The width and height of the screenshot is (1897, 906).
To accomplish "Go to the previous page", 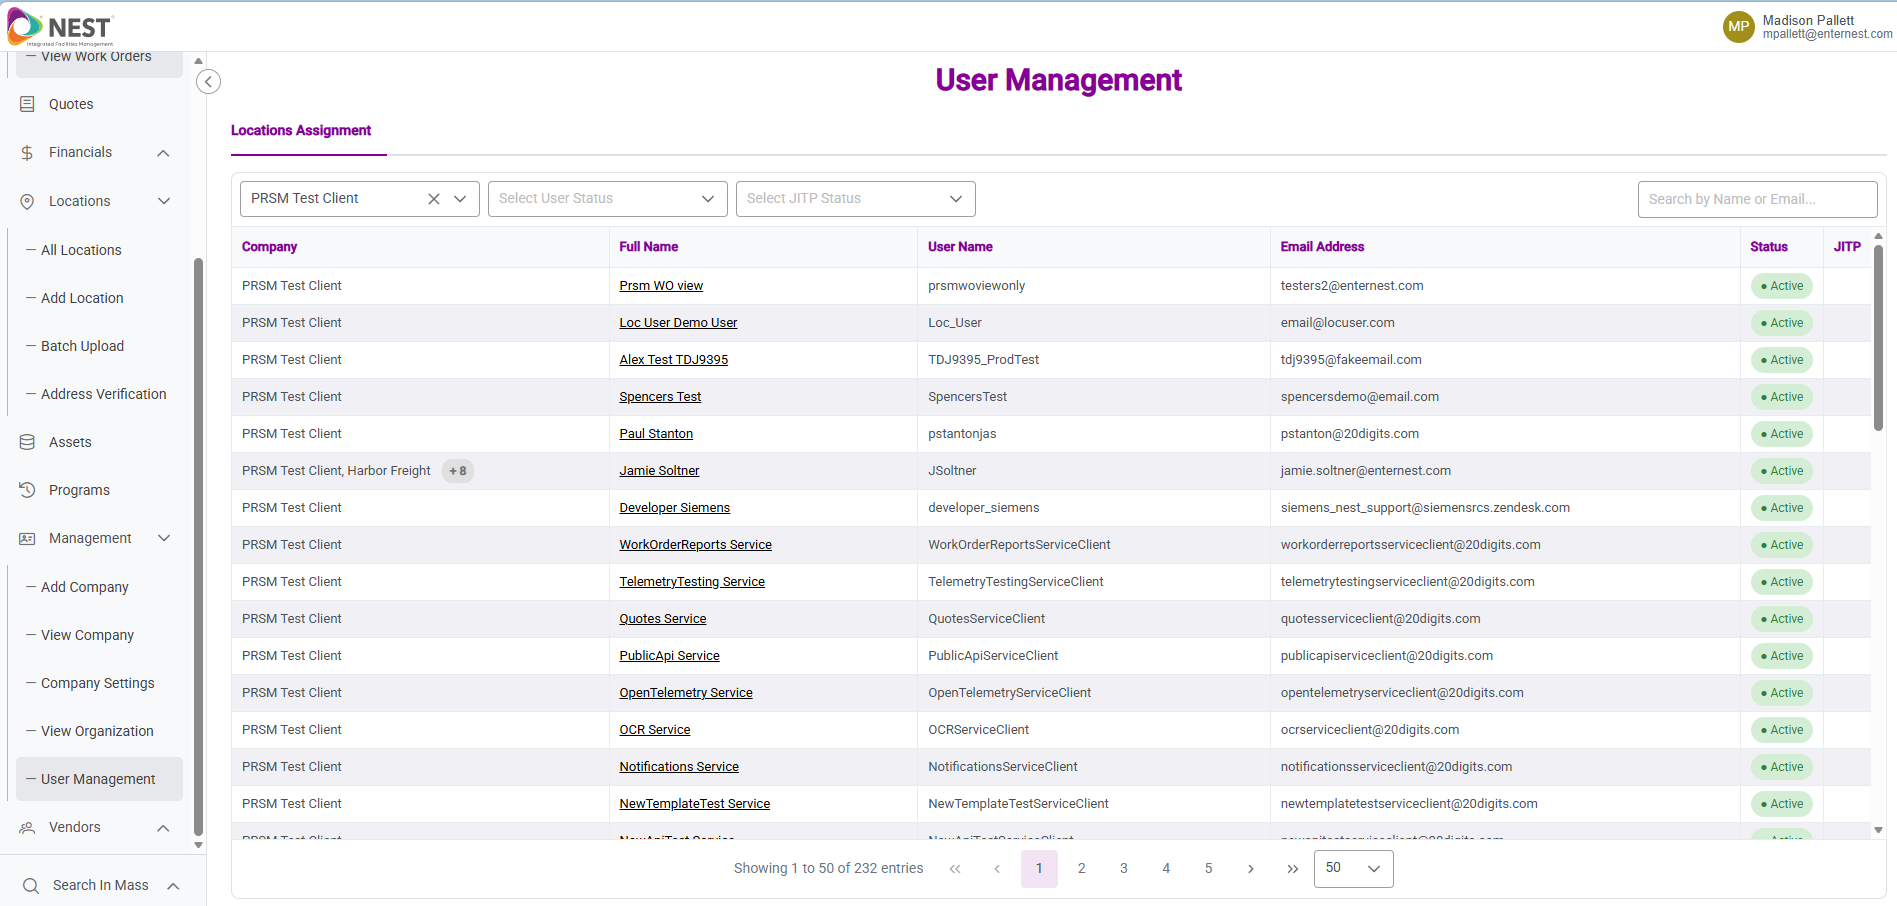I will pos(997,869).
